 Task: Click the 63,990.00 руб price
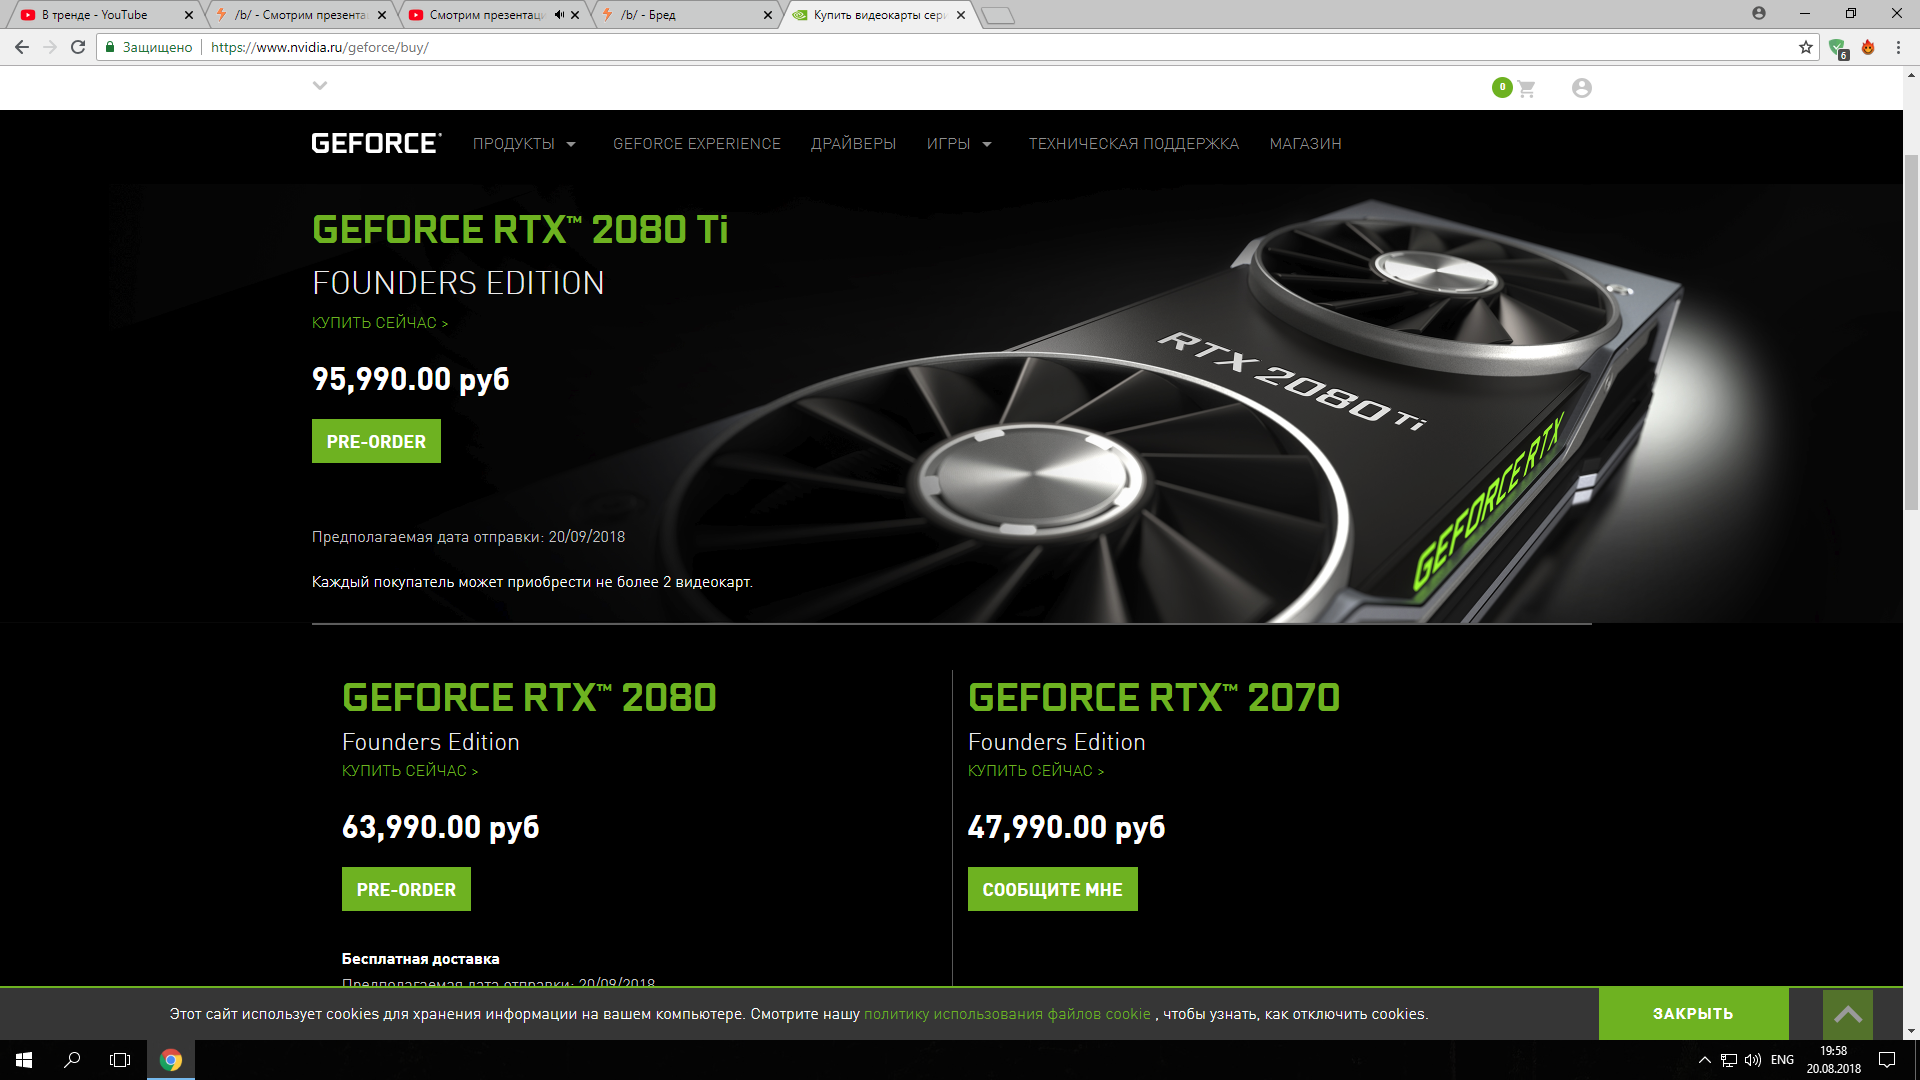tap(441, 827)
